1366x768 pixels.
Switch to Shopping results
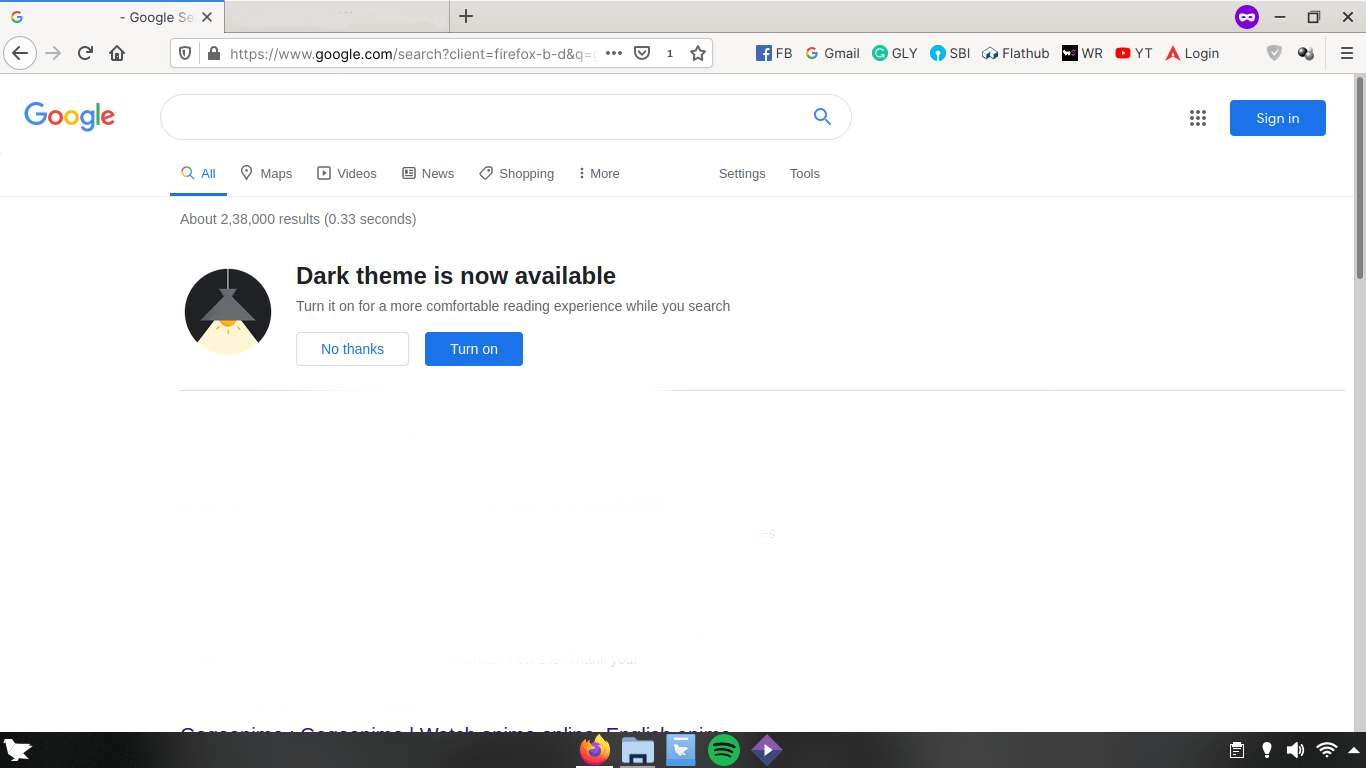pyautogui.click(x=516, y=174)
